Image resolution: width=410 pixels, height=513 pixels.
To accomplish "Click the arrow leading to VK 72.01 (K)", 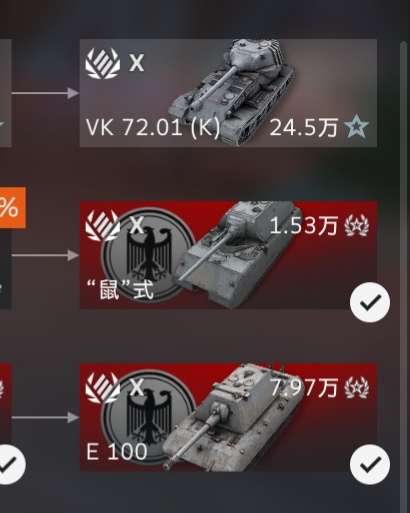I will [x=45, y=93].
